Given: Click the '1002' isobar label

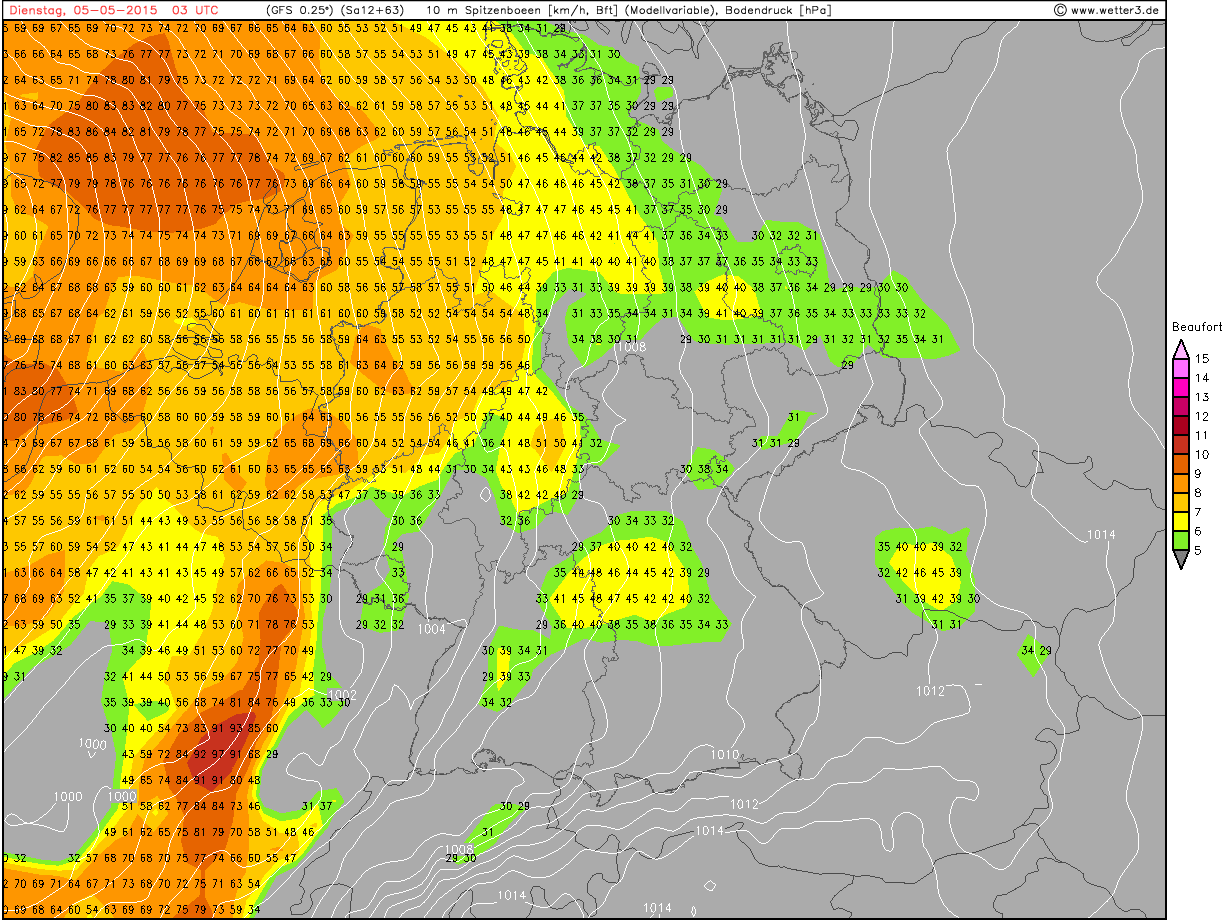Looking at the screenshot, I should 342,694.
